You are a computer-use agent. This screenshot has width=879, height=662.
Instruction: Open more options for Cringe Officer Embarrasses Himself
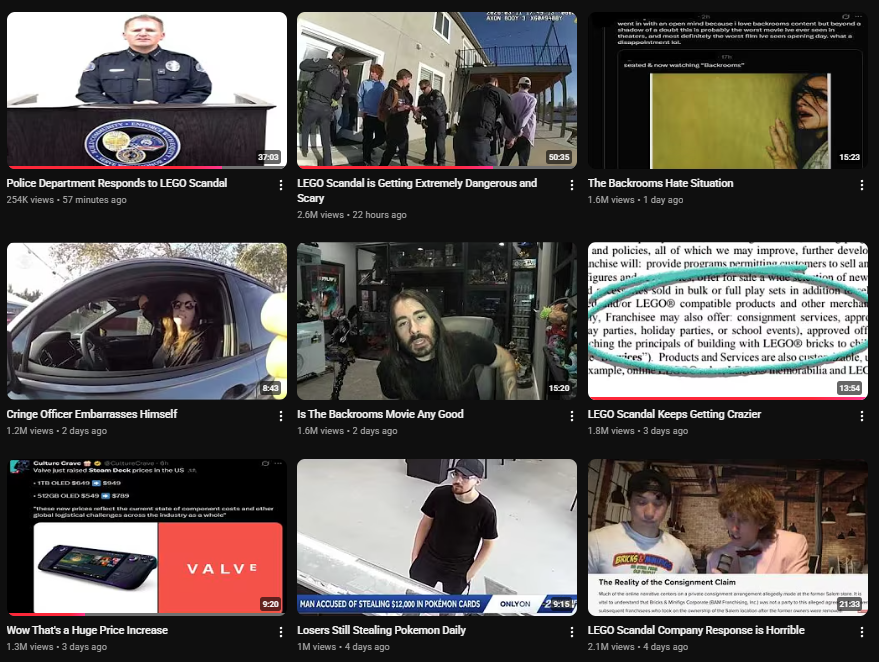click(281, 416)
